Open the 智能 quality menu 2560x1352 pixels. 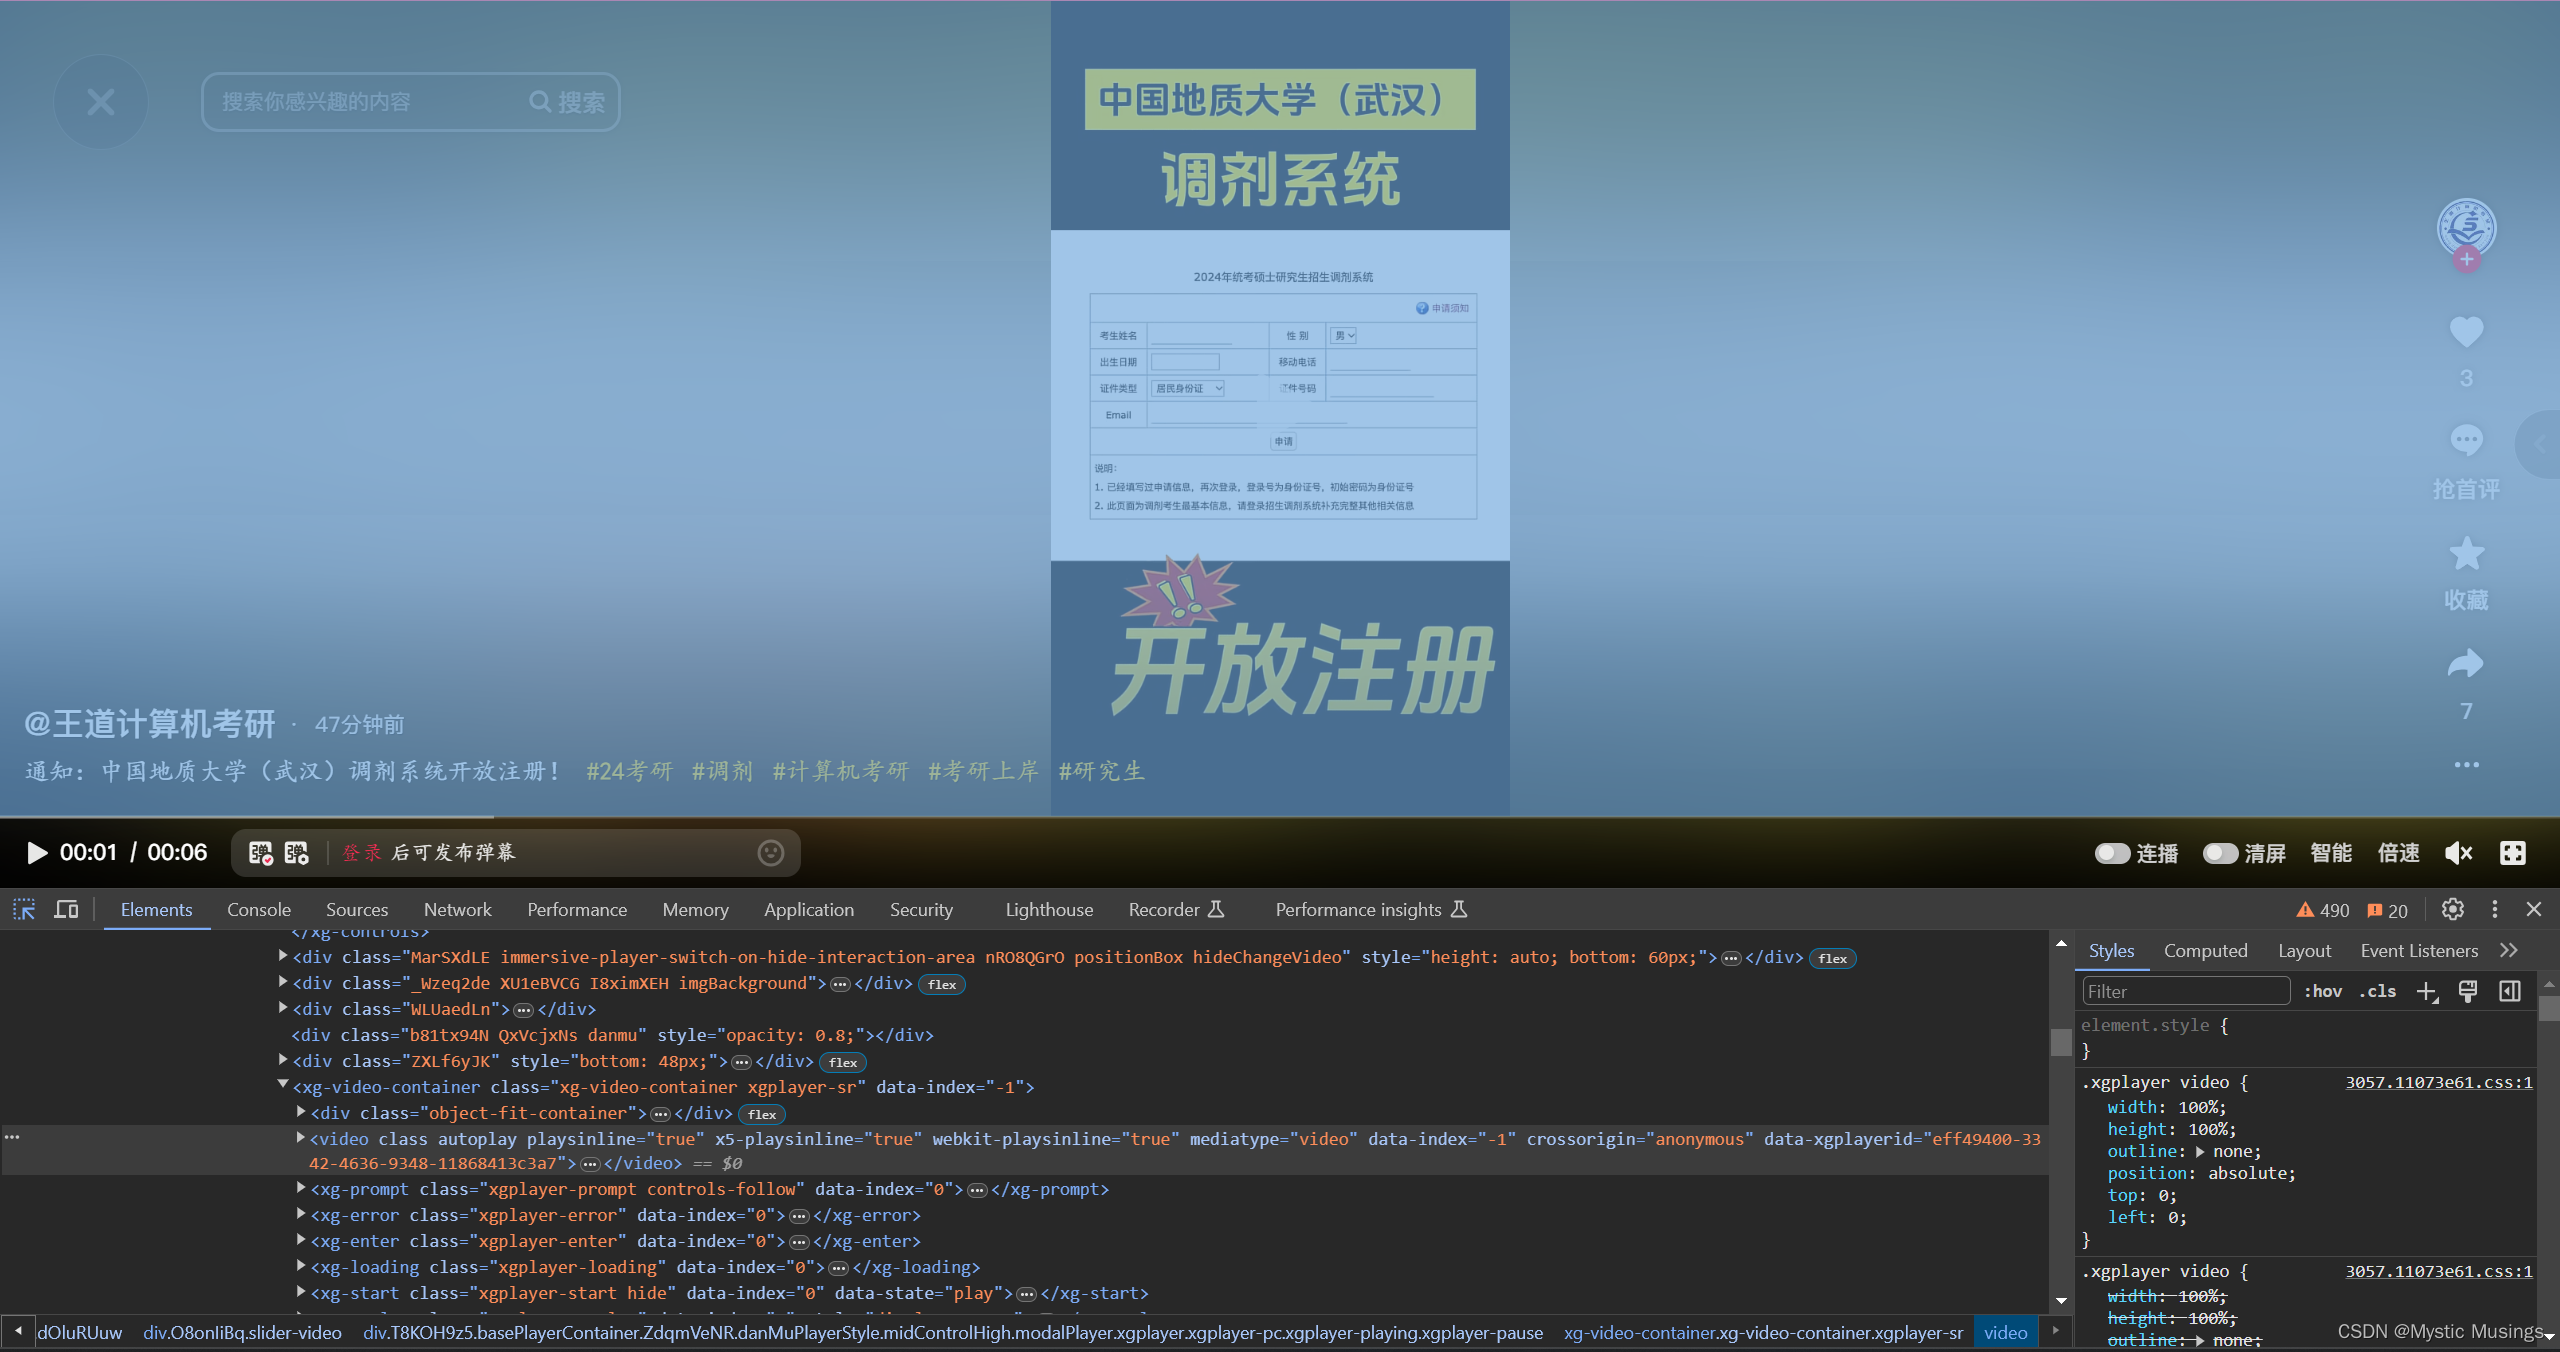(2331, 853)
